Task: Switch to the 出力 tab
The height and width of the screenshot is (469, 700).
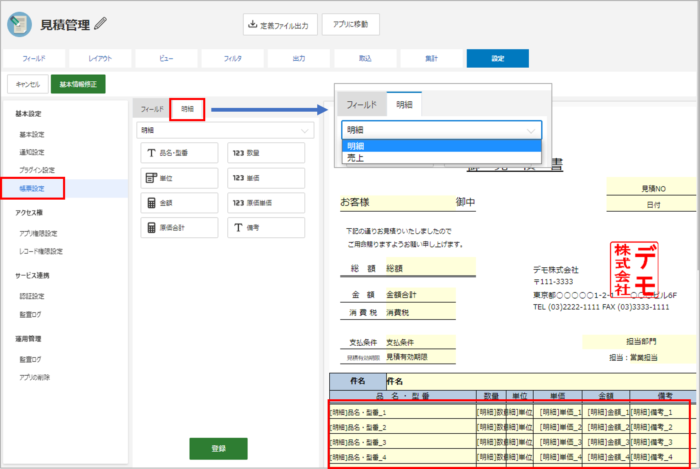Action: (299, 58)
